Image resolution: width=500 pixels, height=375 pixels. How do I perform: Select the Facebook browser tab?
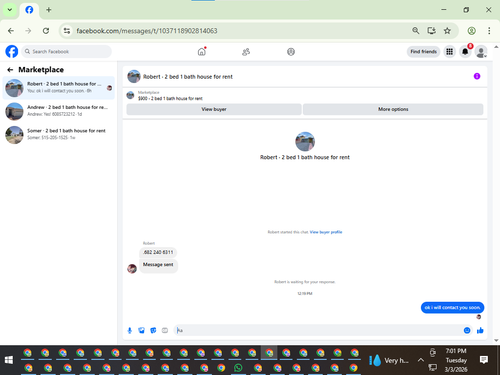(x=29, y=10)
